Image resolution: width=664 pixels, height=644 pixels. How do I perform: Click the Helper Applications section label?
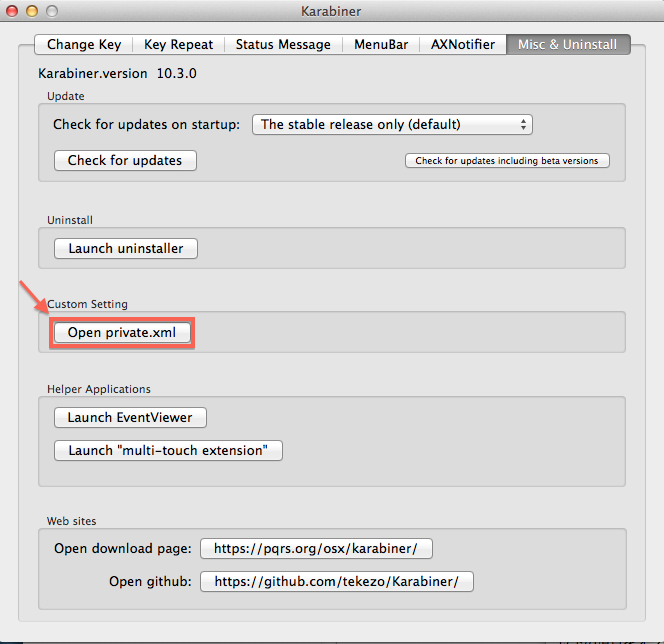[99, 389]
